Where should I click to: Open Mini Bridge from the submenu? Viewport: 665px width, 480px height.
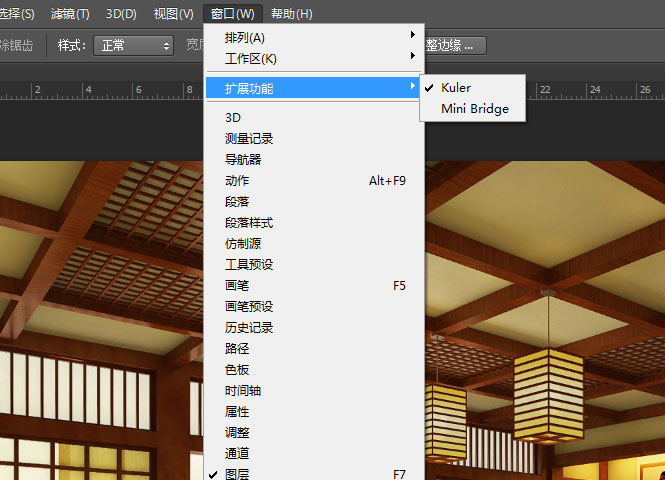tap(474, 109)
